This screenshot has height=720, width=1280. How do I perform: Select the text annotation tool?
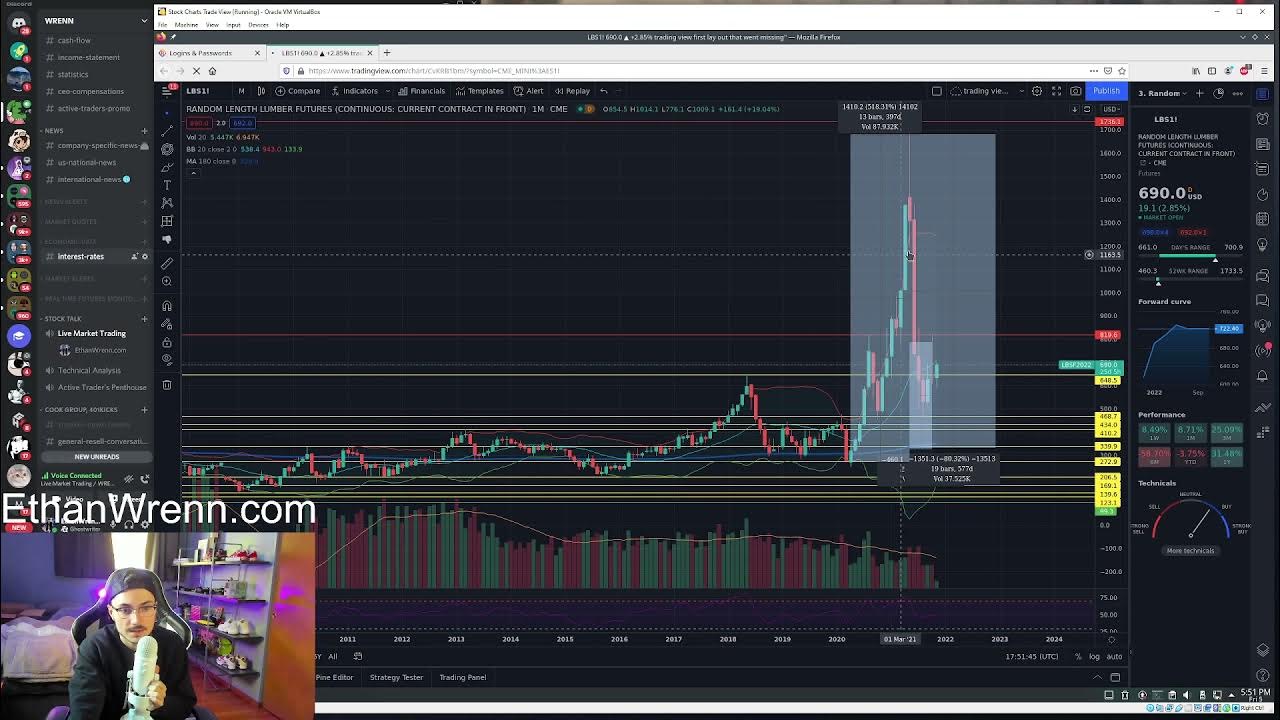pyautogui.click(x=167, y=184)
